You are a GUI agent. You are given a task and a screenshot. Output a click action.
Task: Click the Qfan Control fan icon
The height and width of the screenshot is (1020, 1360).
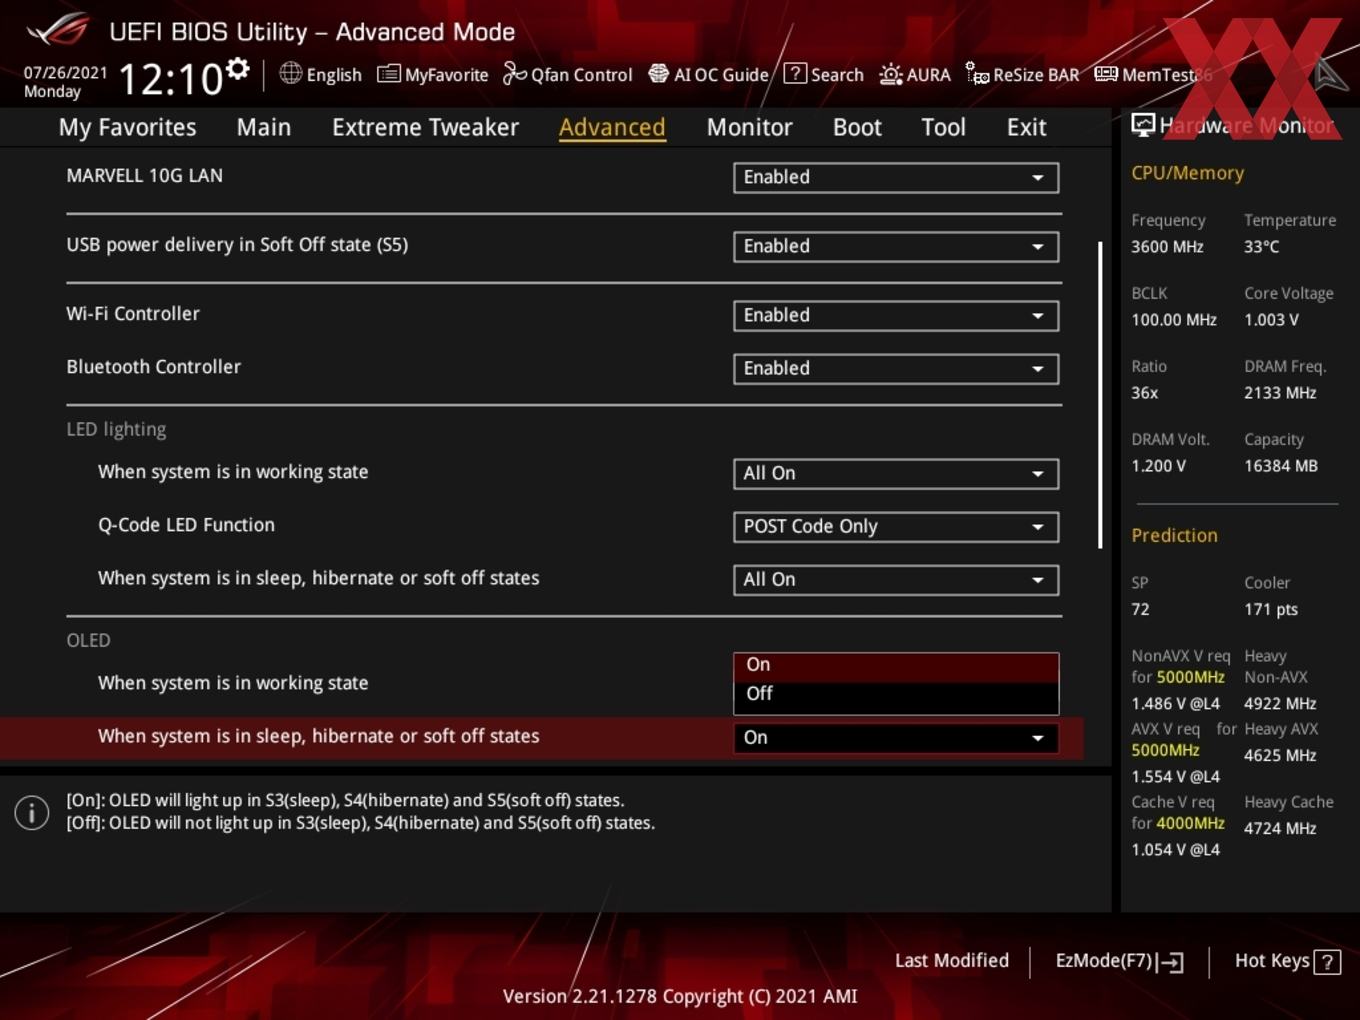pos(514,73)
